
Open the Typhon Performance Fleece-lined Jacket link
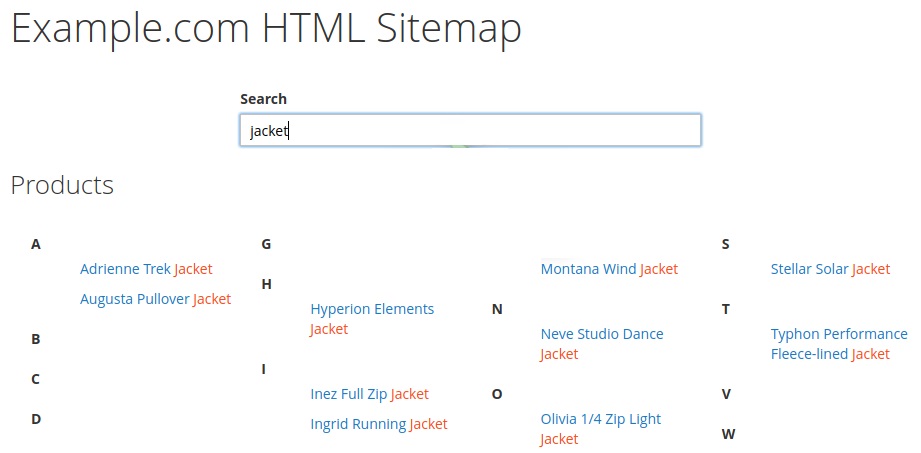pyautogui.click(x=839, y=344)
